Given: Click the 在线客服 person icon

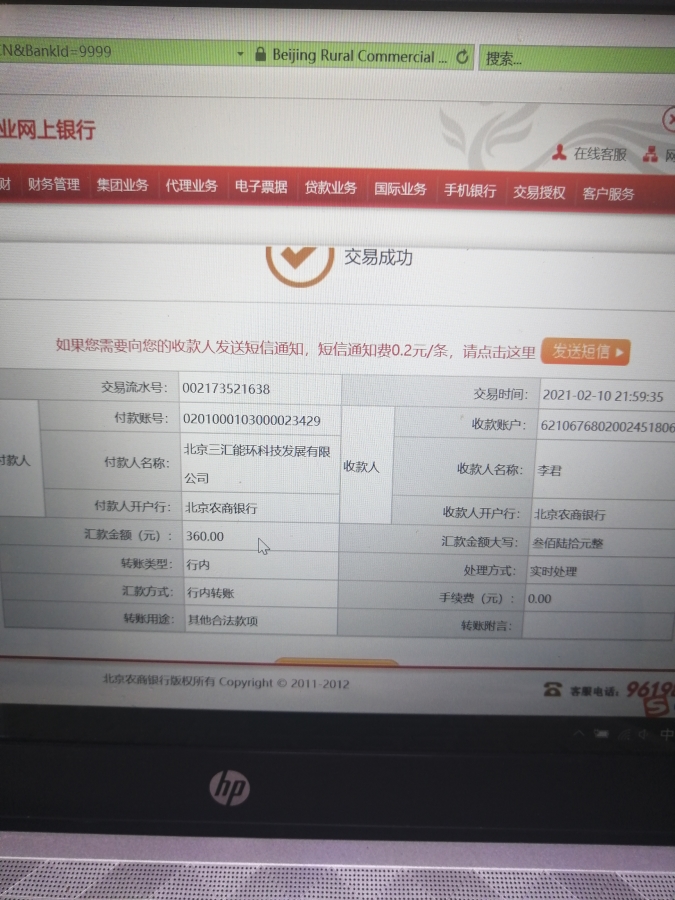Looking at the screenshot, I should [x=560, y=152].
